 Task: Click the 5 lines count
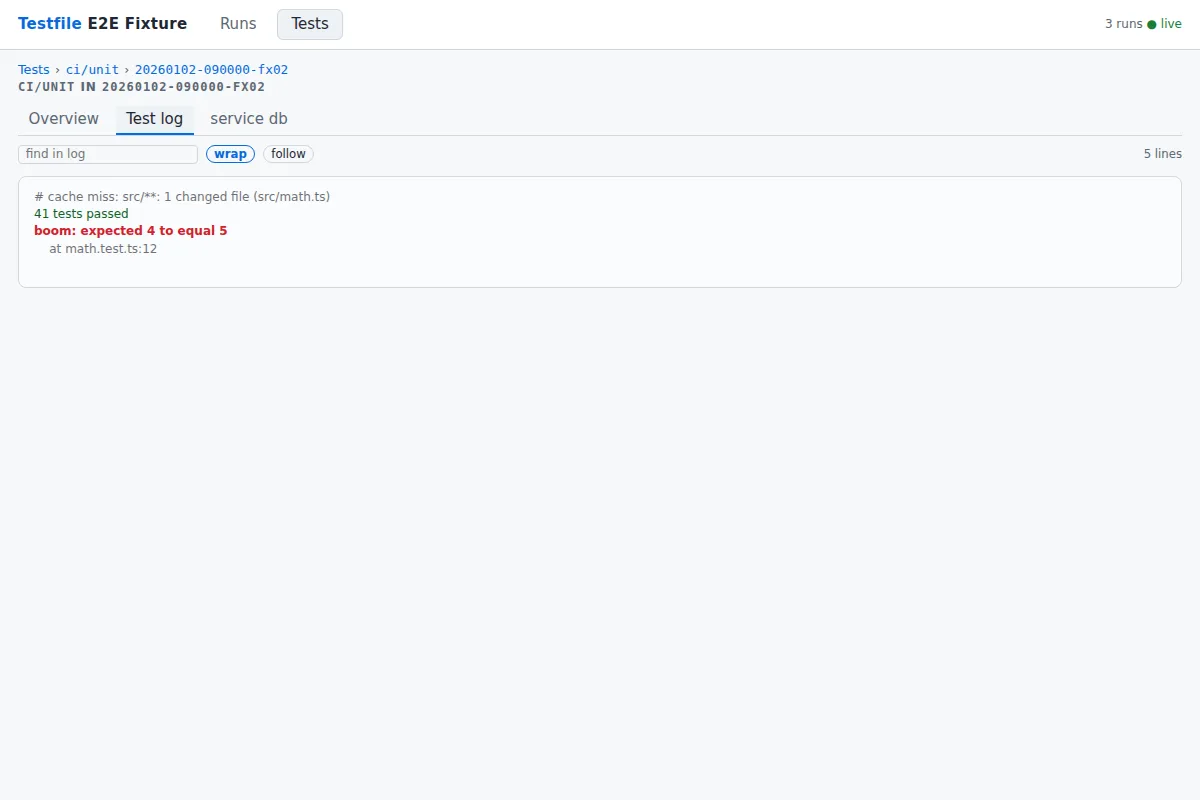[x=1163, y=154]
